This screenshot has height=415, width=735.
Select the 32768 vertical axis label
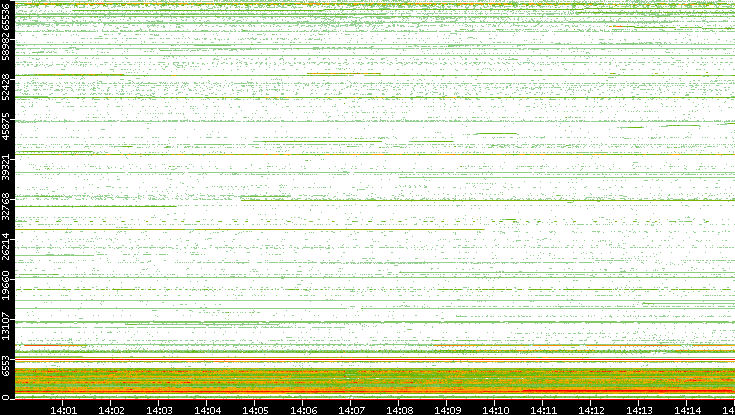click(6, 206)
